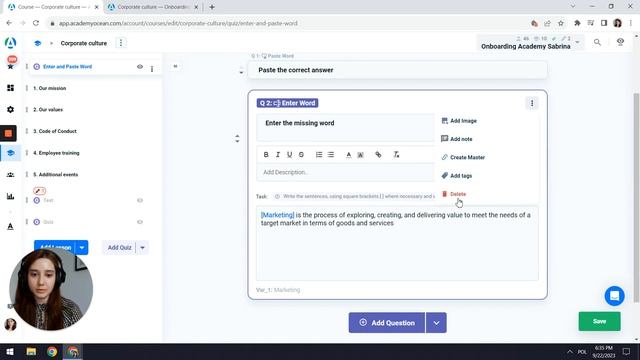This screenshot has height=360, width=640.
Task: Open File Explorer from the taskbar
Action: (x=31, y=352)
